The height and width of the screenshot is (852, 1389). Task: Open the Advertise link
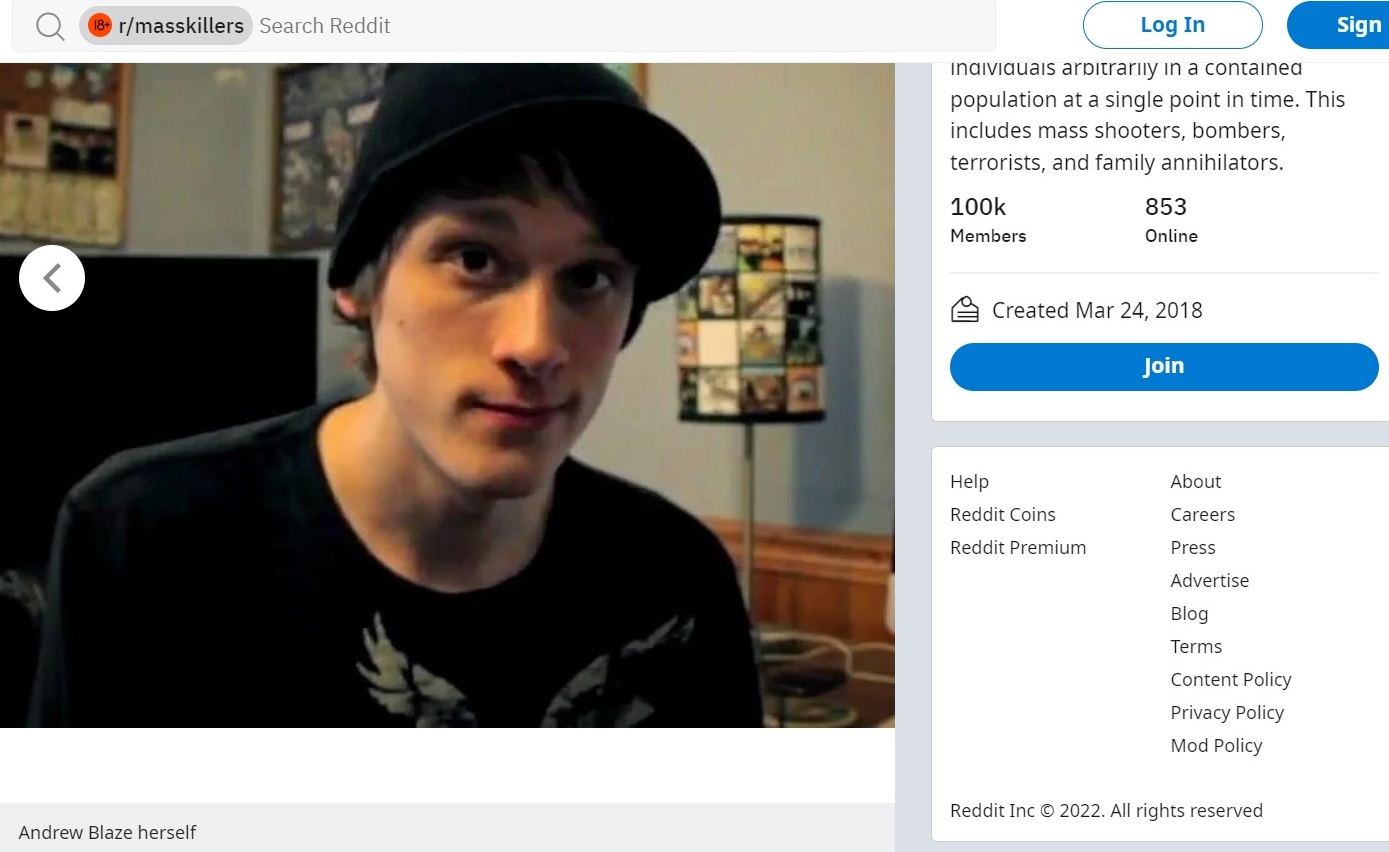point(1210,581)
